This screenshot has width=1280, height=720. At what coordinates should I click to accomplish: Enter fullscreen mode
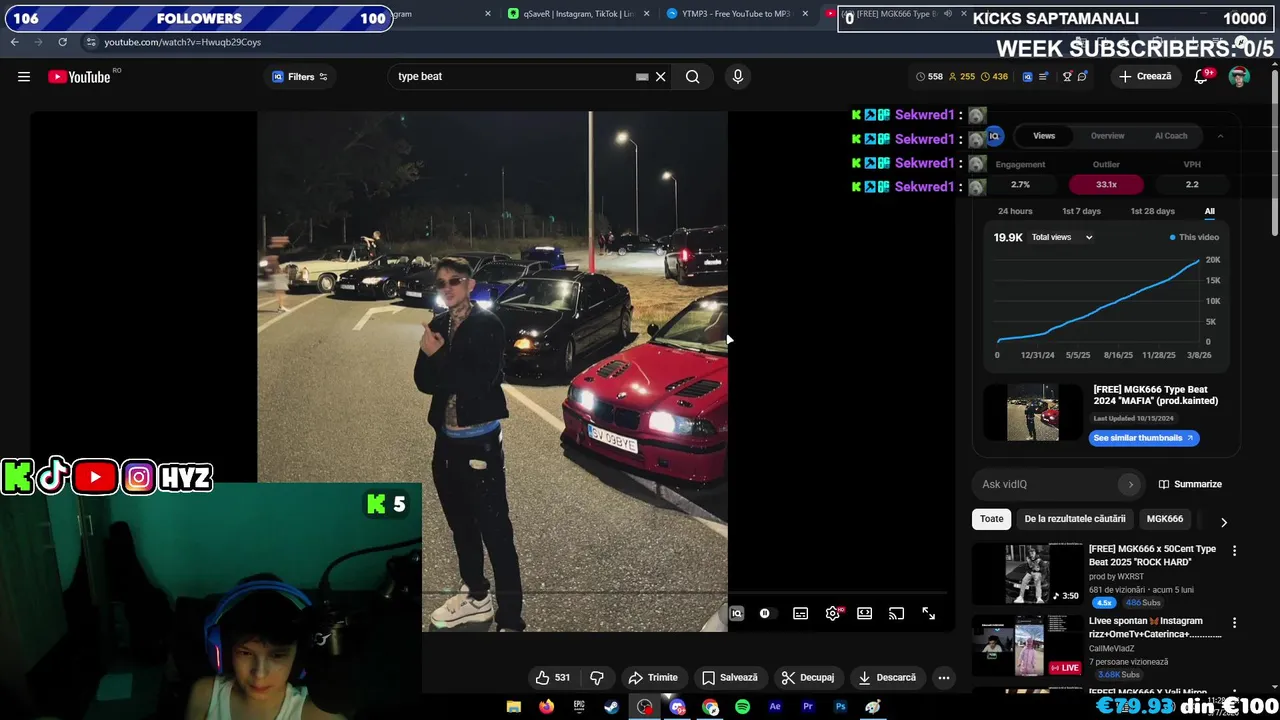pyautogui.click(x=929, y=614)
